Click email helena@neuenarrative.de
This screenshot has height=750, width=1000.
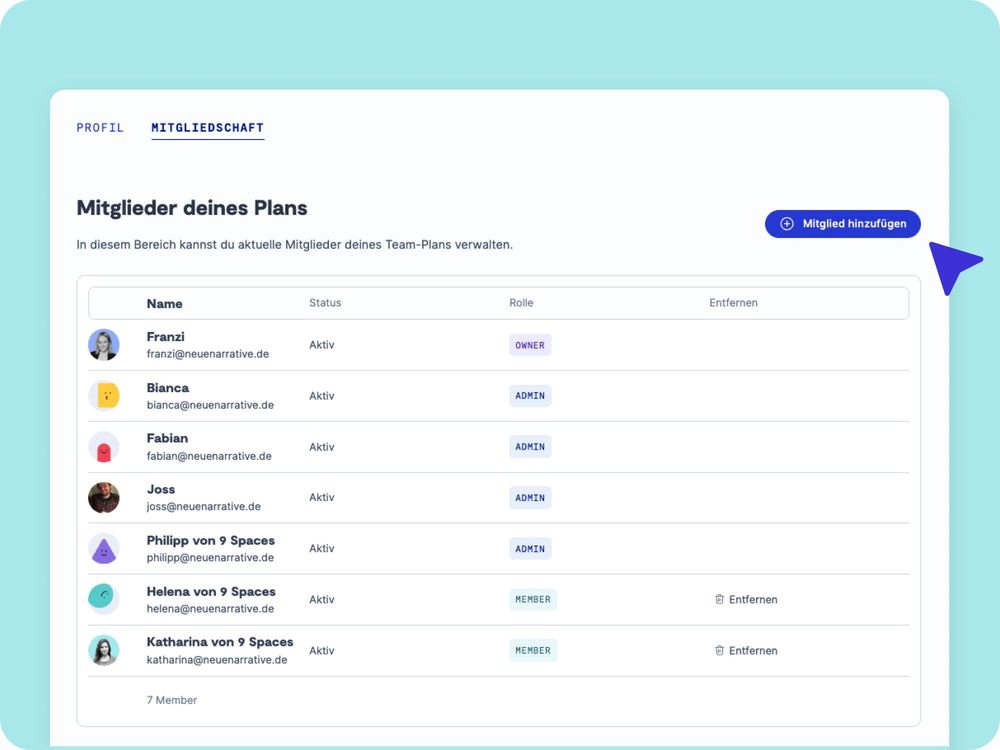[210, 608]
